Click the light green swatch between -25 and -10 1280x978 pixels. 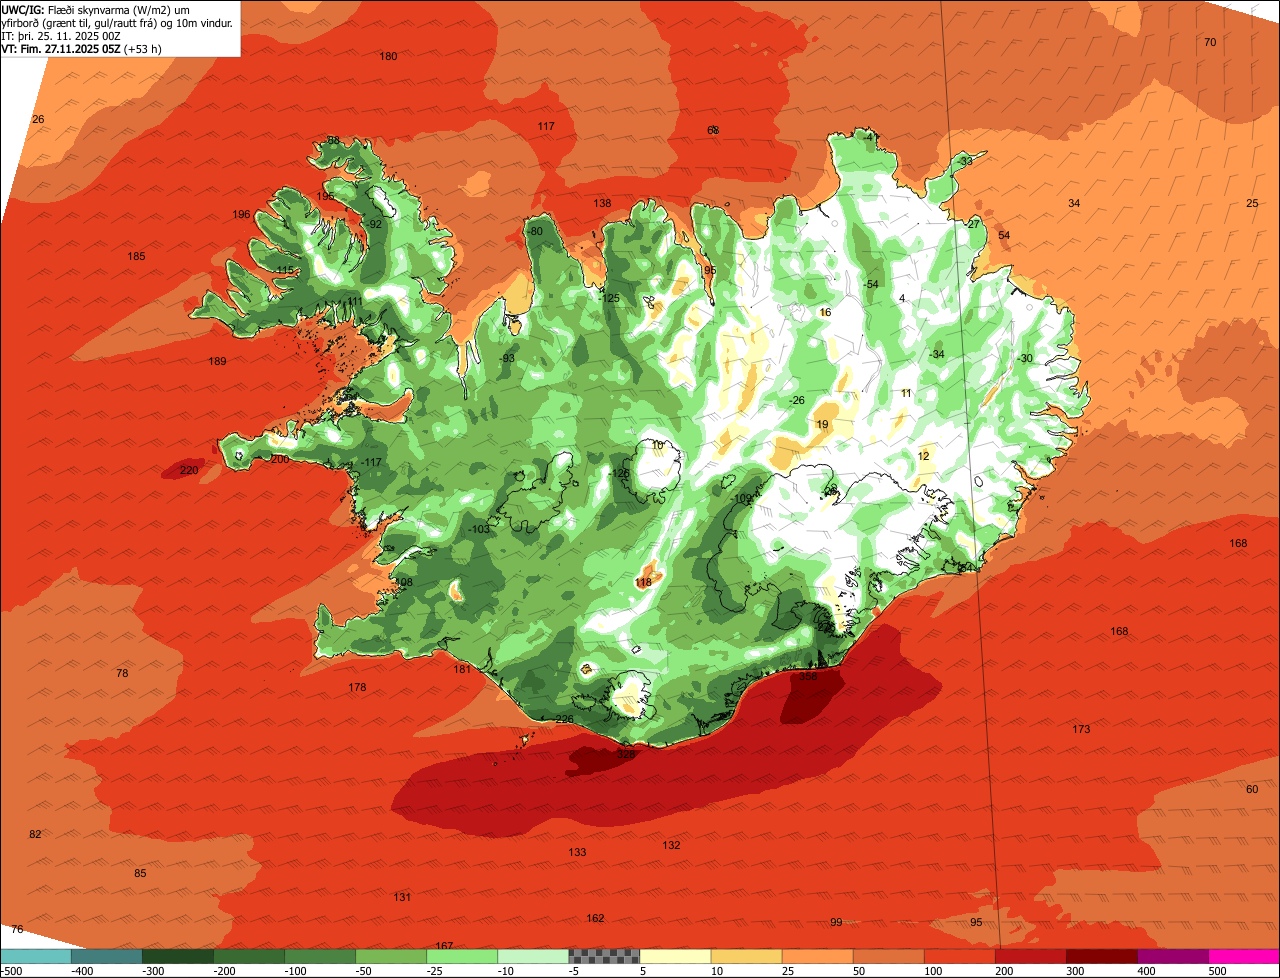462,956
